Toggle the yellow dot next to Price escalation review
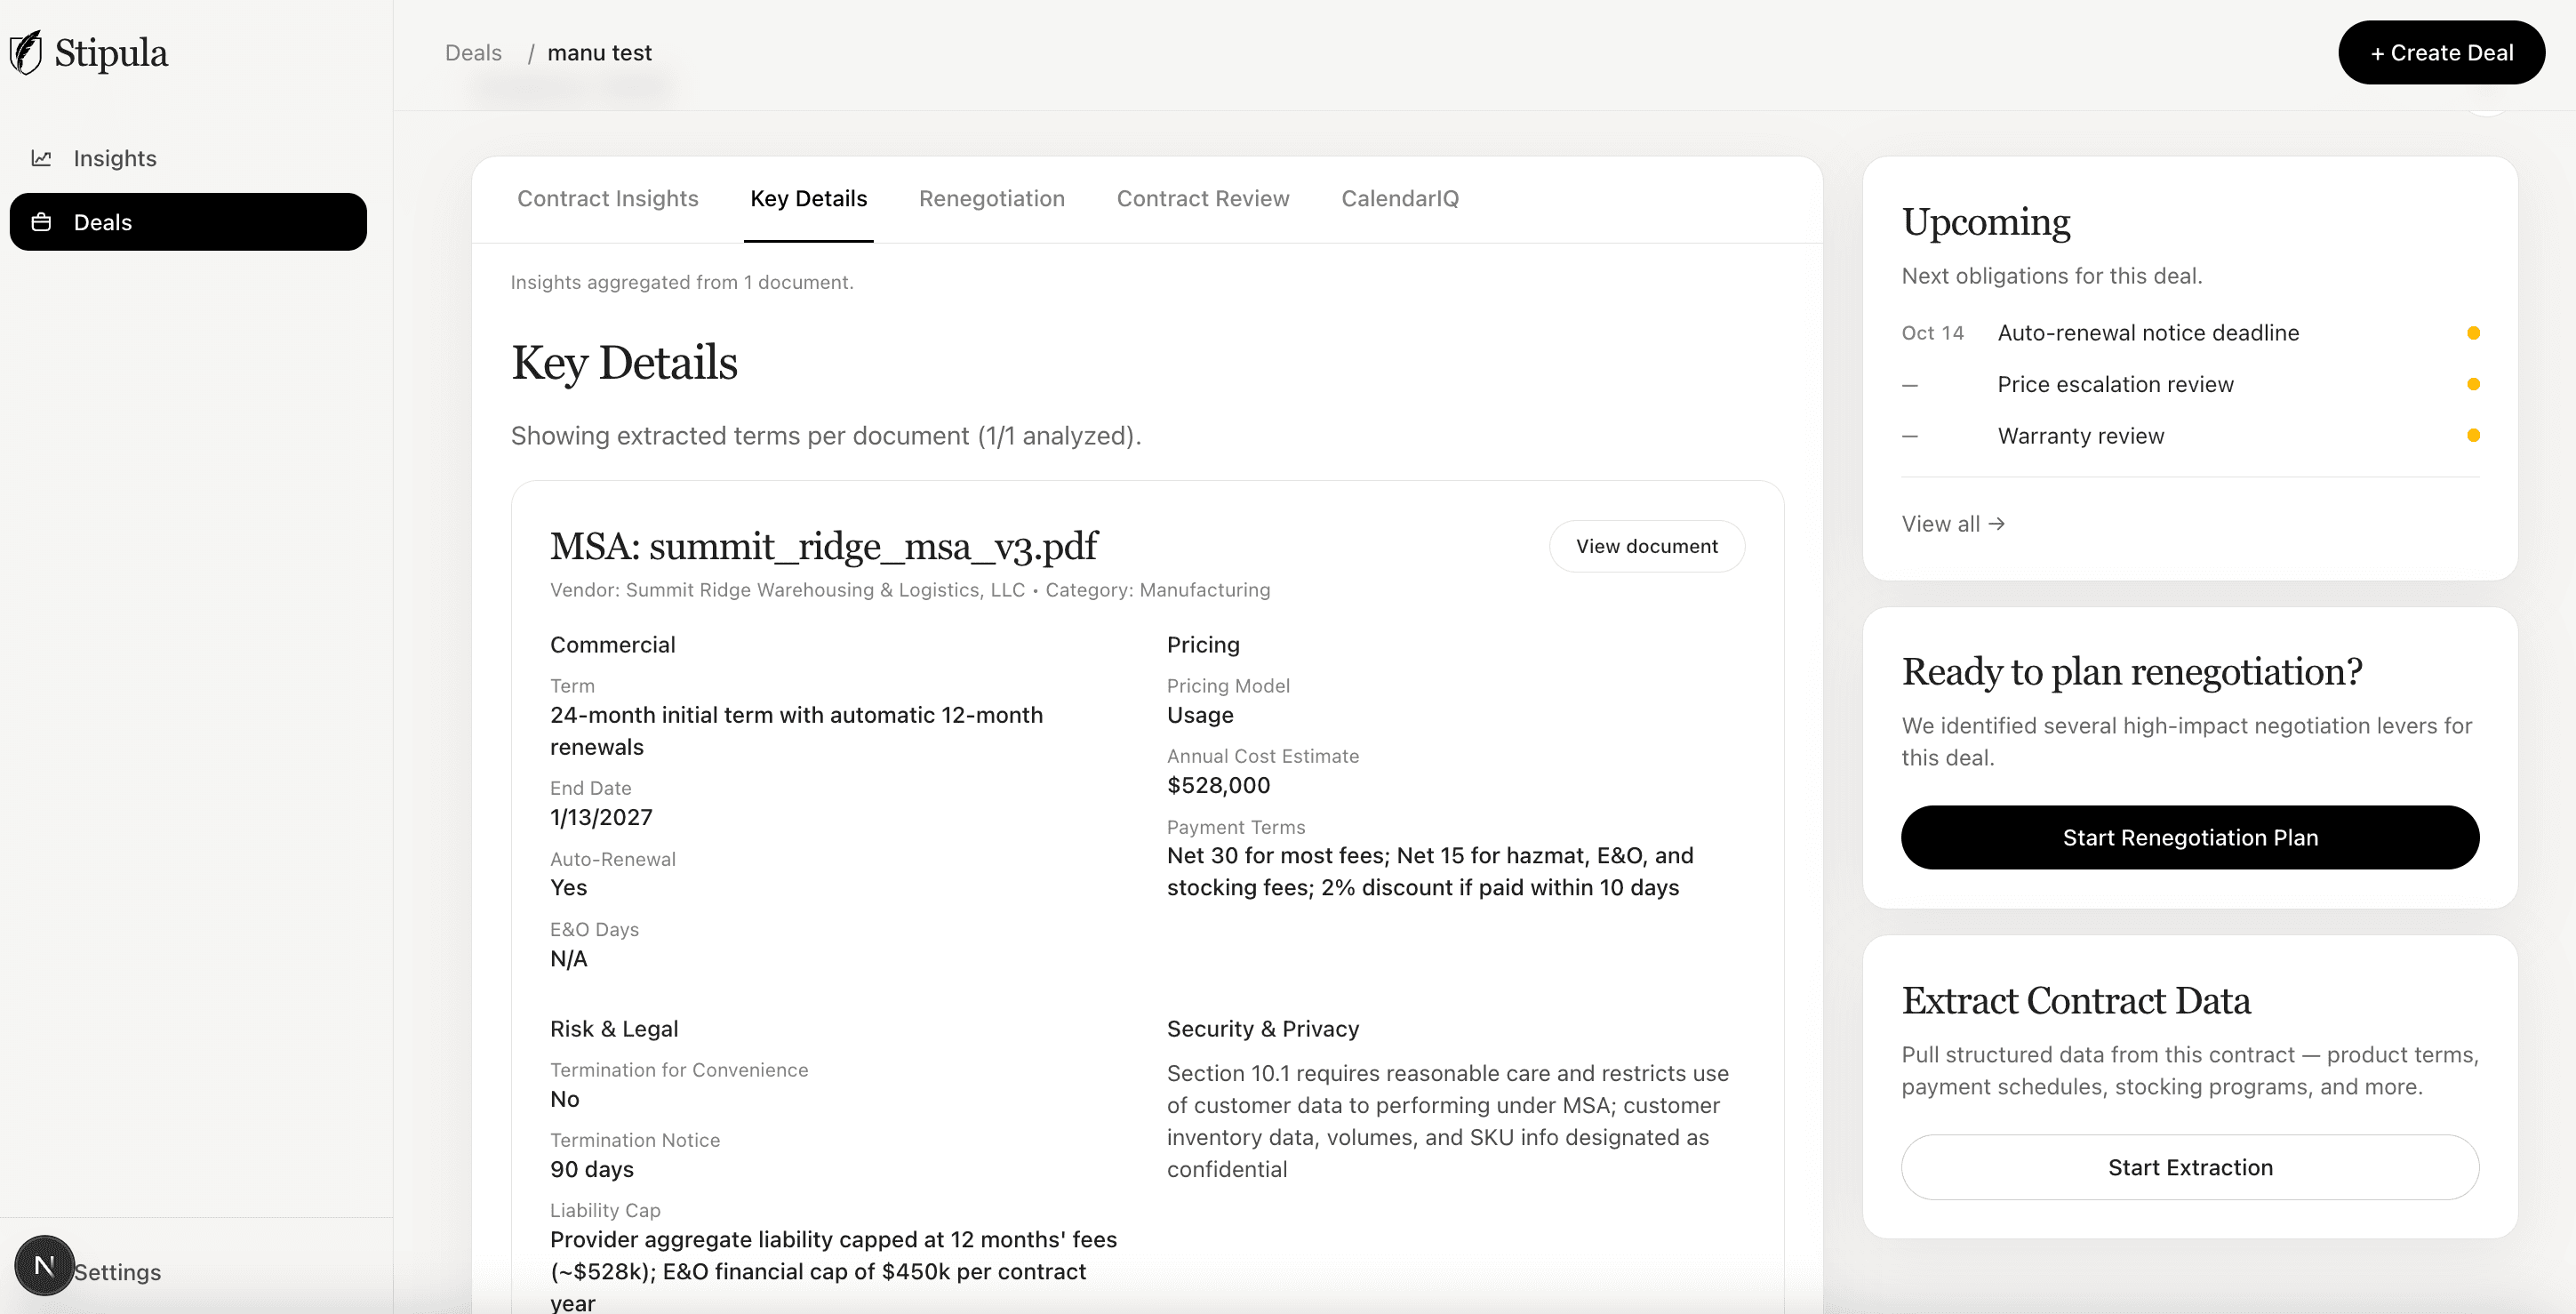Viewport: 2576px width, 1314px height. [2473, 383]
